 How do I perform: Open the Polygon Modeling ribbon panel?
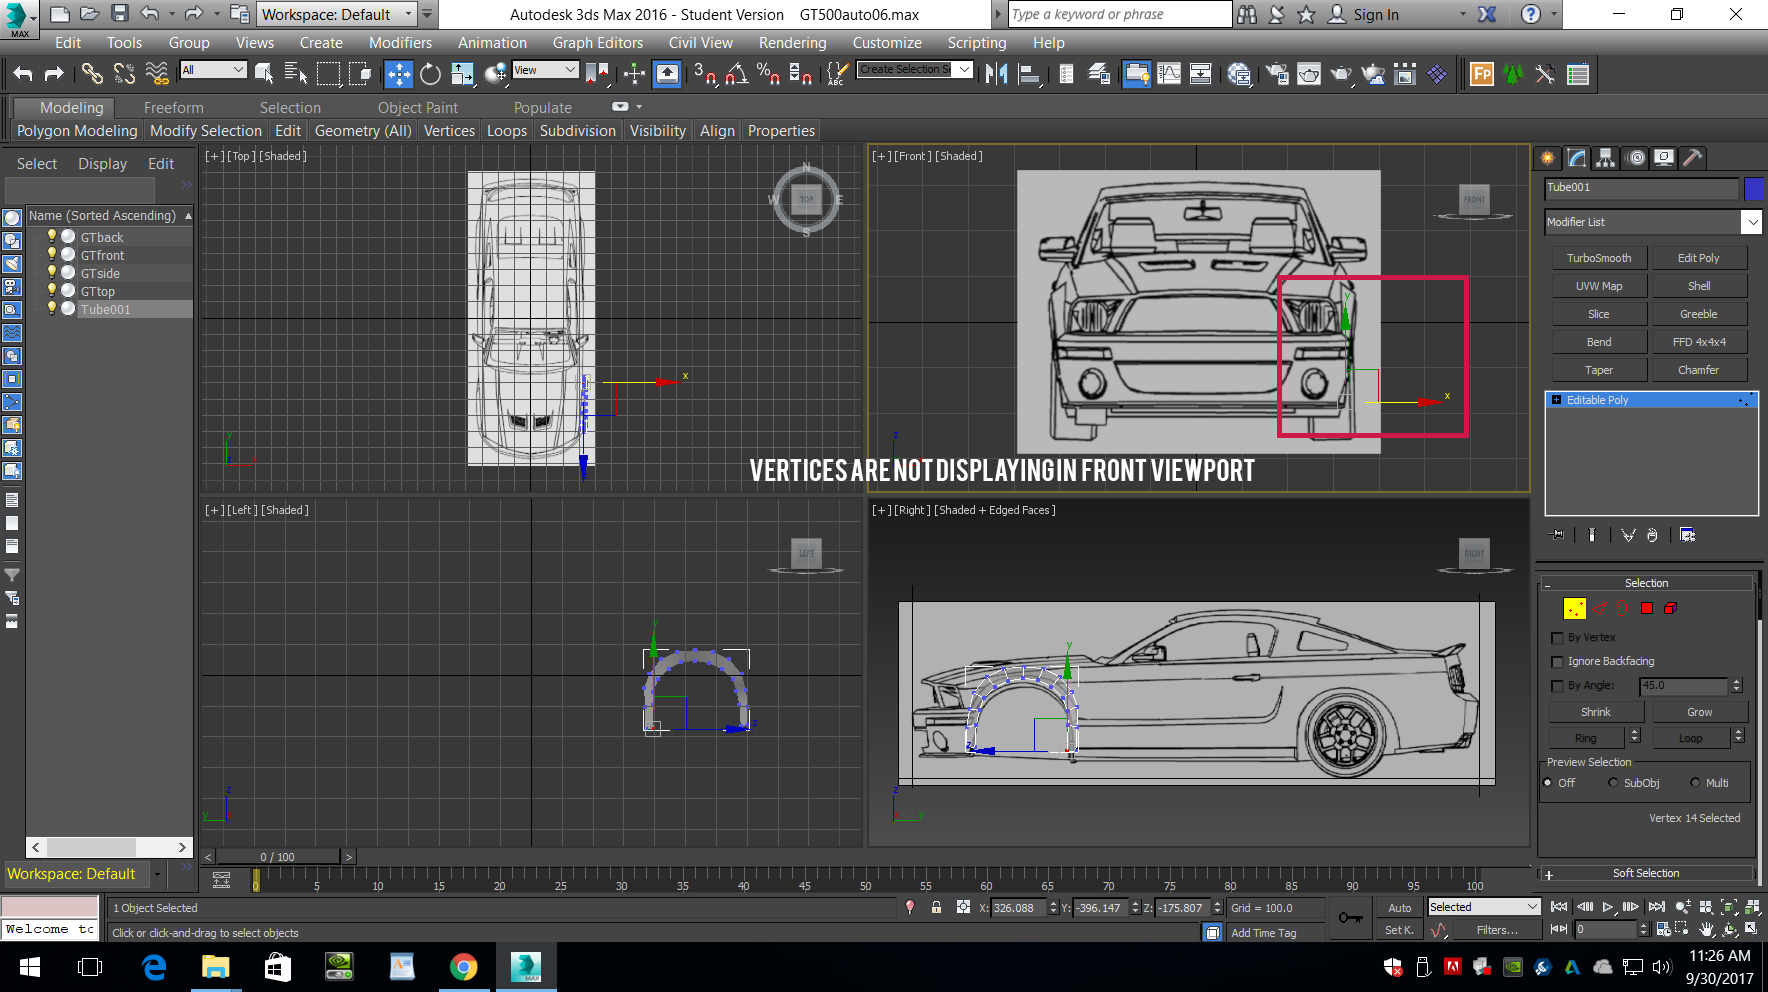(x=77, y=131)
